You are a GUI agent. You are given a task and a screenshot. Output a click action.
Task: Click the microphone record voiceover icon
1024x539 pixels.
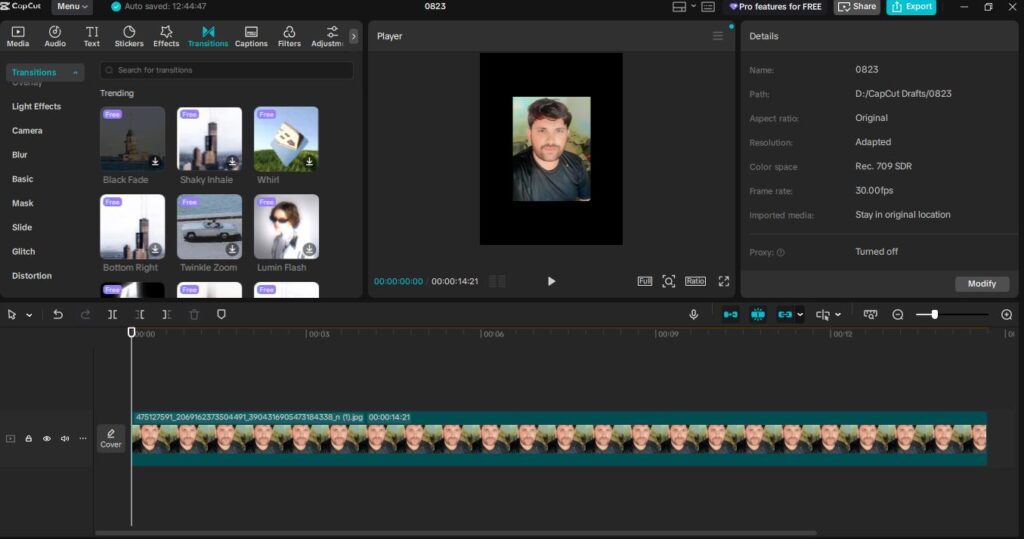pyautogui.click(x=693, y=314)
